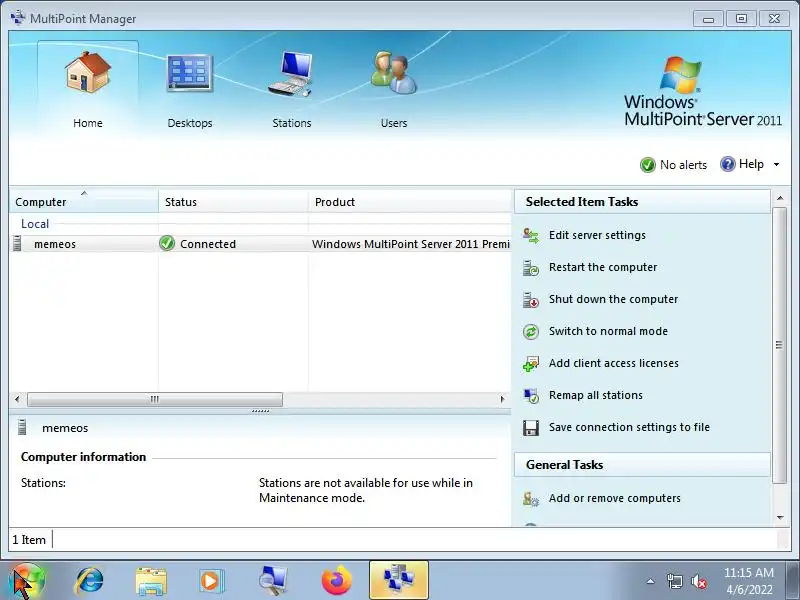The height and width of the screenshot is (600, 800).
Task: Click the pane splitter grip dots
Action: (260, 411)
